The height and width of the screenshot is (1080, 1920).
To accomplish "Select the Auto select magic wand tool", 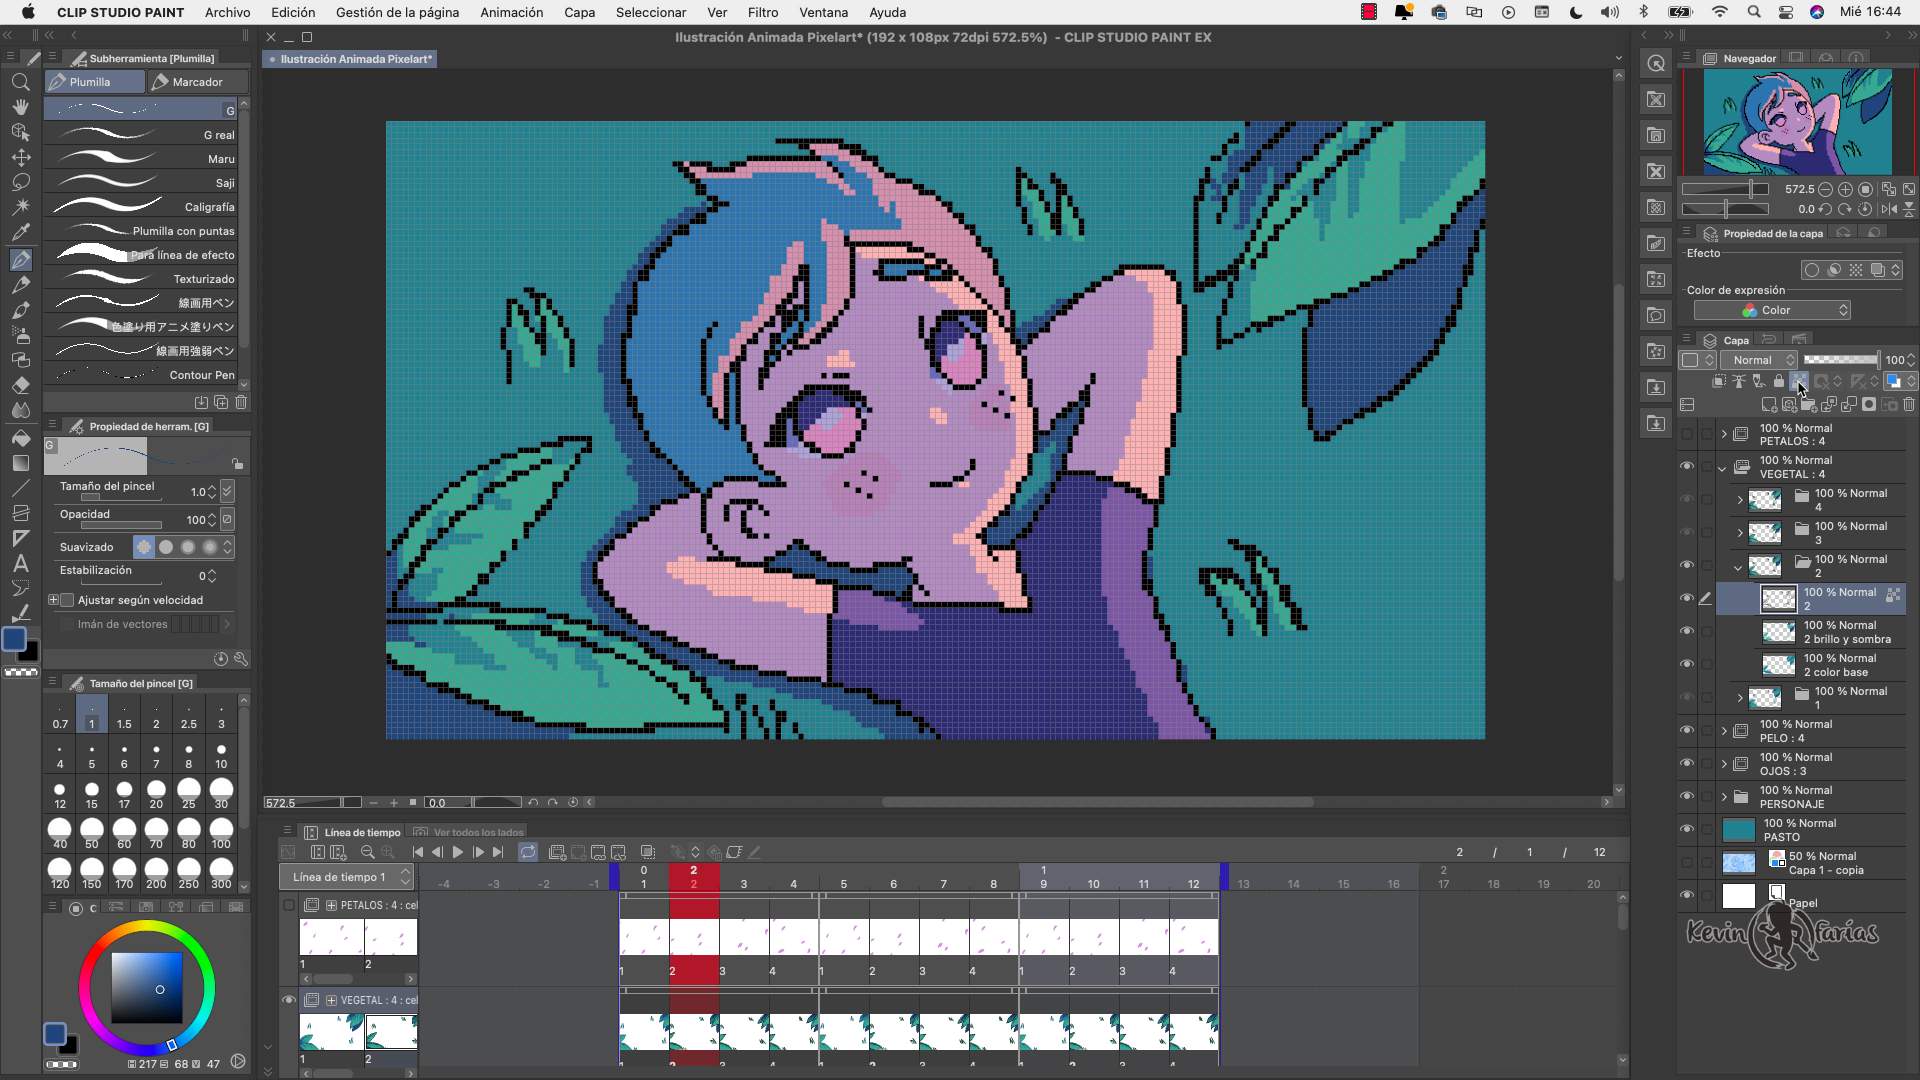I will (20, 207).
